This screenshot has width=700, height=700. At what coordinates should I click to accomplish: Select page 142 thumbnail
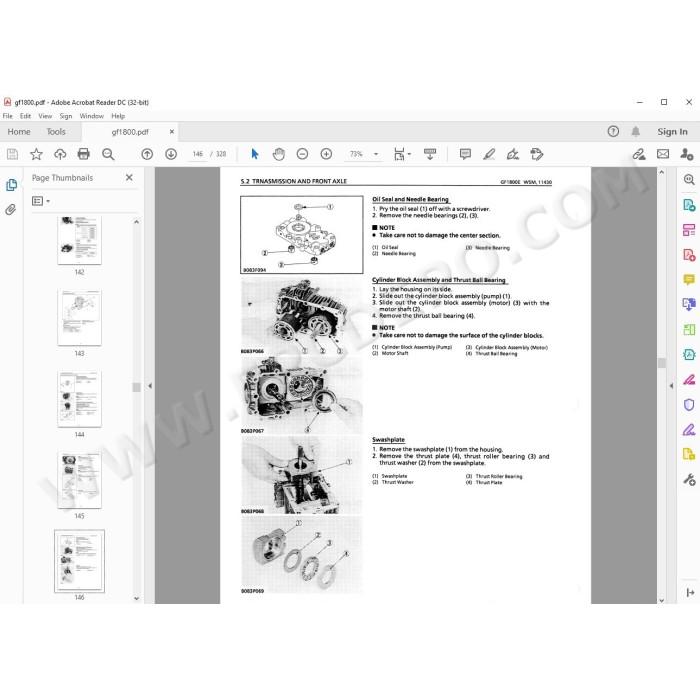coord(79,240)
